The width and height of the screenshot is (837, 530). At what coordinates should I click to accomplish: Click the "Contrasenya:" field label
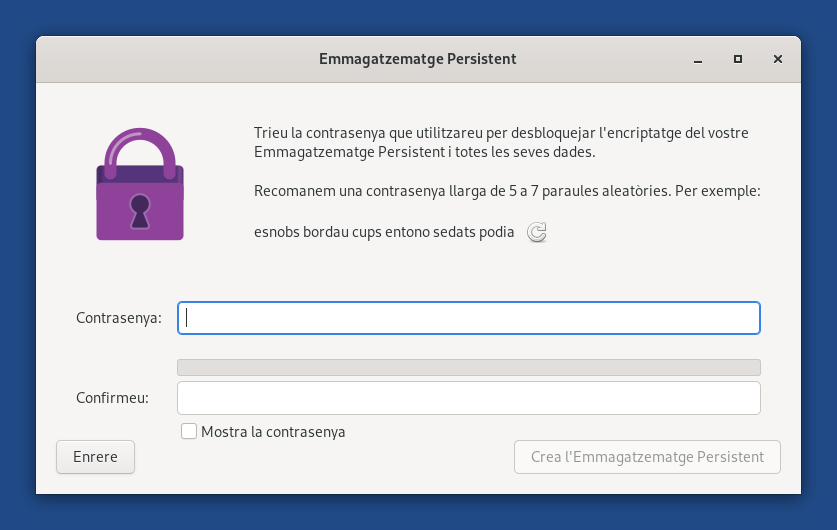pos(119,318)
